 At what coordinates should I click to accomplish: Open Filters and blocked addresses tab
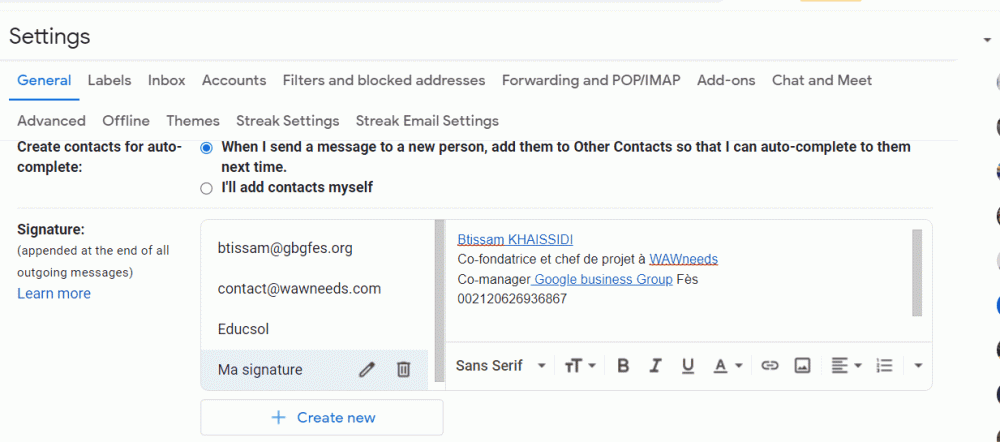pyautogui.click(x=384, y=80)
